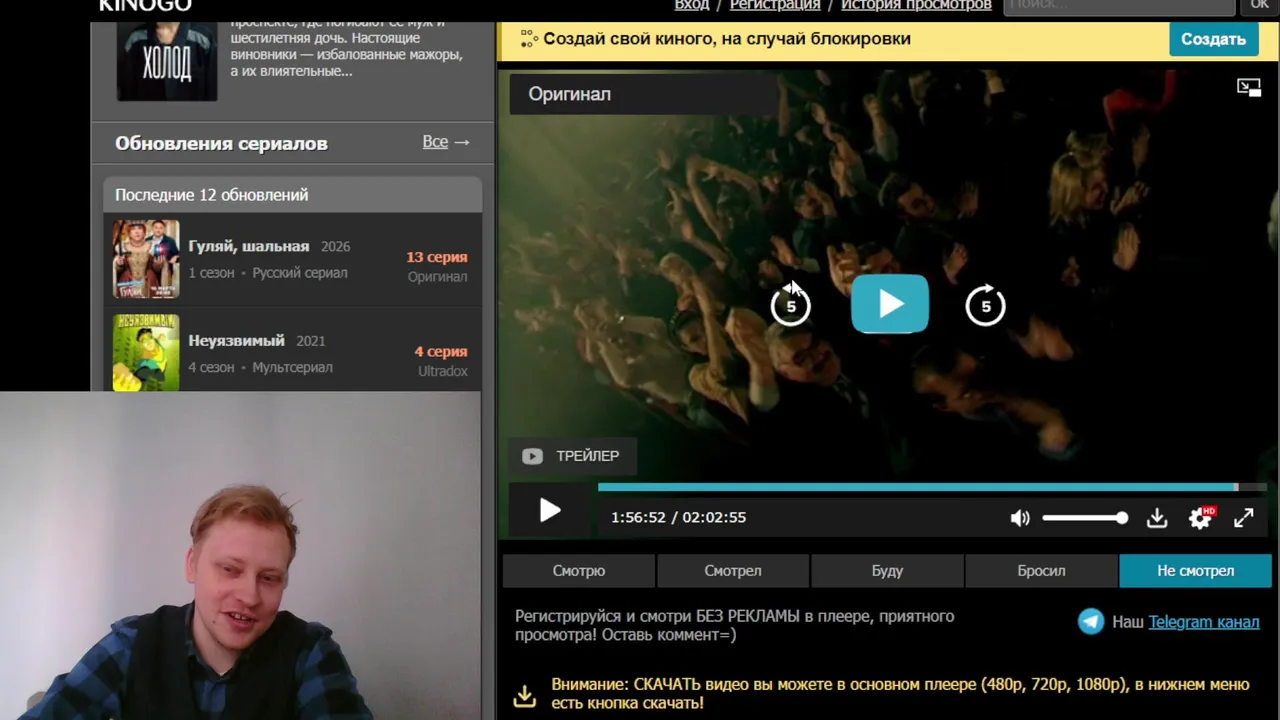This screenshot has height=720, width=1280.
Task: Adjust the volume slider
Action: (1085, 518)
